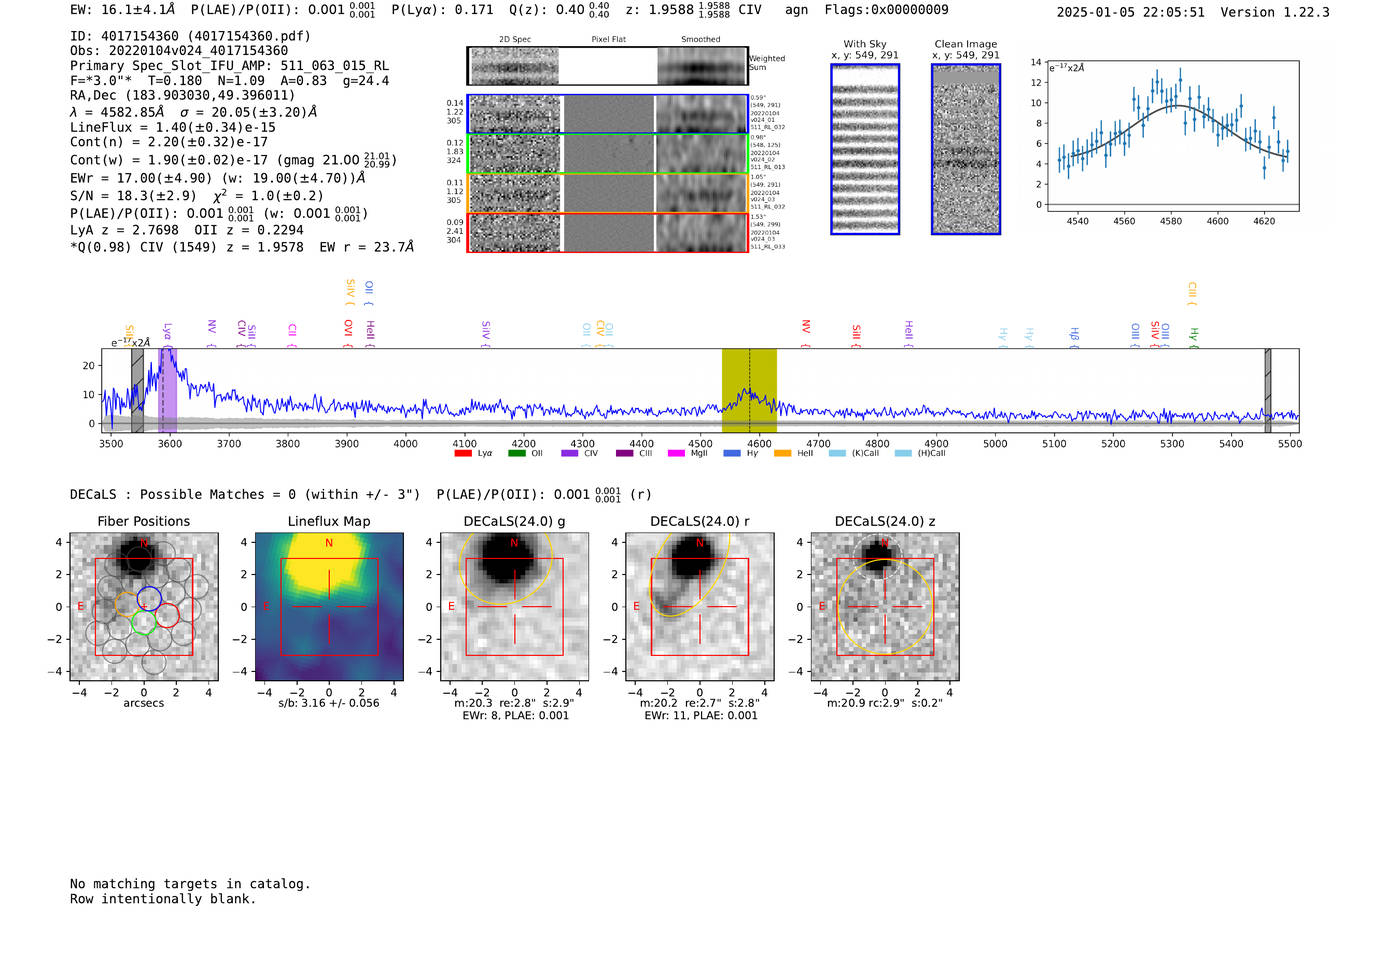Open the Fiber Positions image
1400x953 pixels.
pos(144,606)
